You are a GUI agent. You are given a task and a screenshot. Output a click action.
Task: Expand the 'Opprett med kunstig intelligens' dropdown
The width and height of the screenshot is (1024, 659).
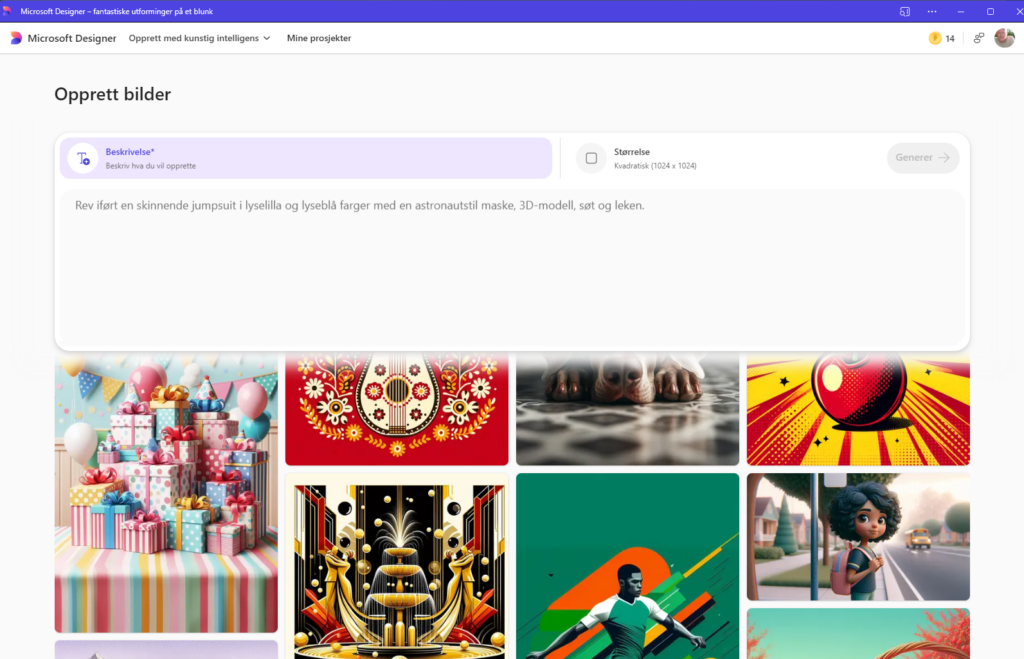pyautogui.click(x=200, y=38)
